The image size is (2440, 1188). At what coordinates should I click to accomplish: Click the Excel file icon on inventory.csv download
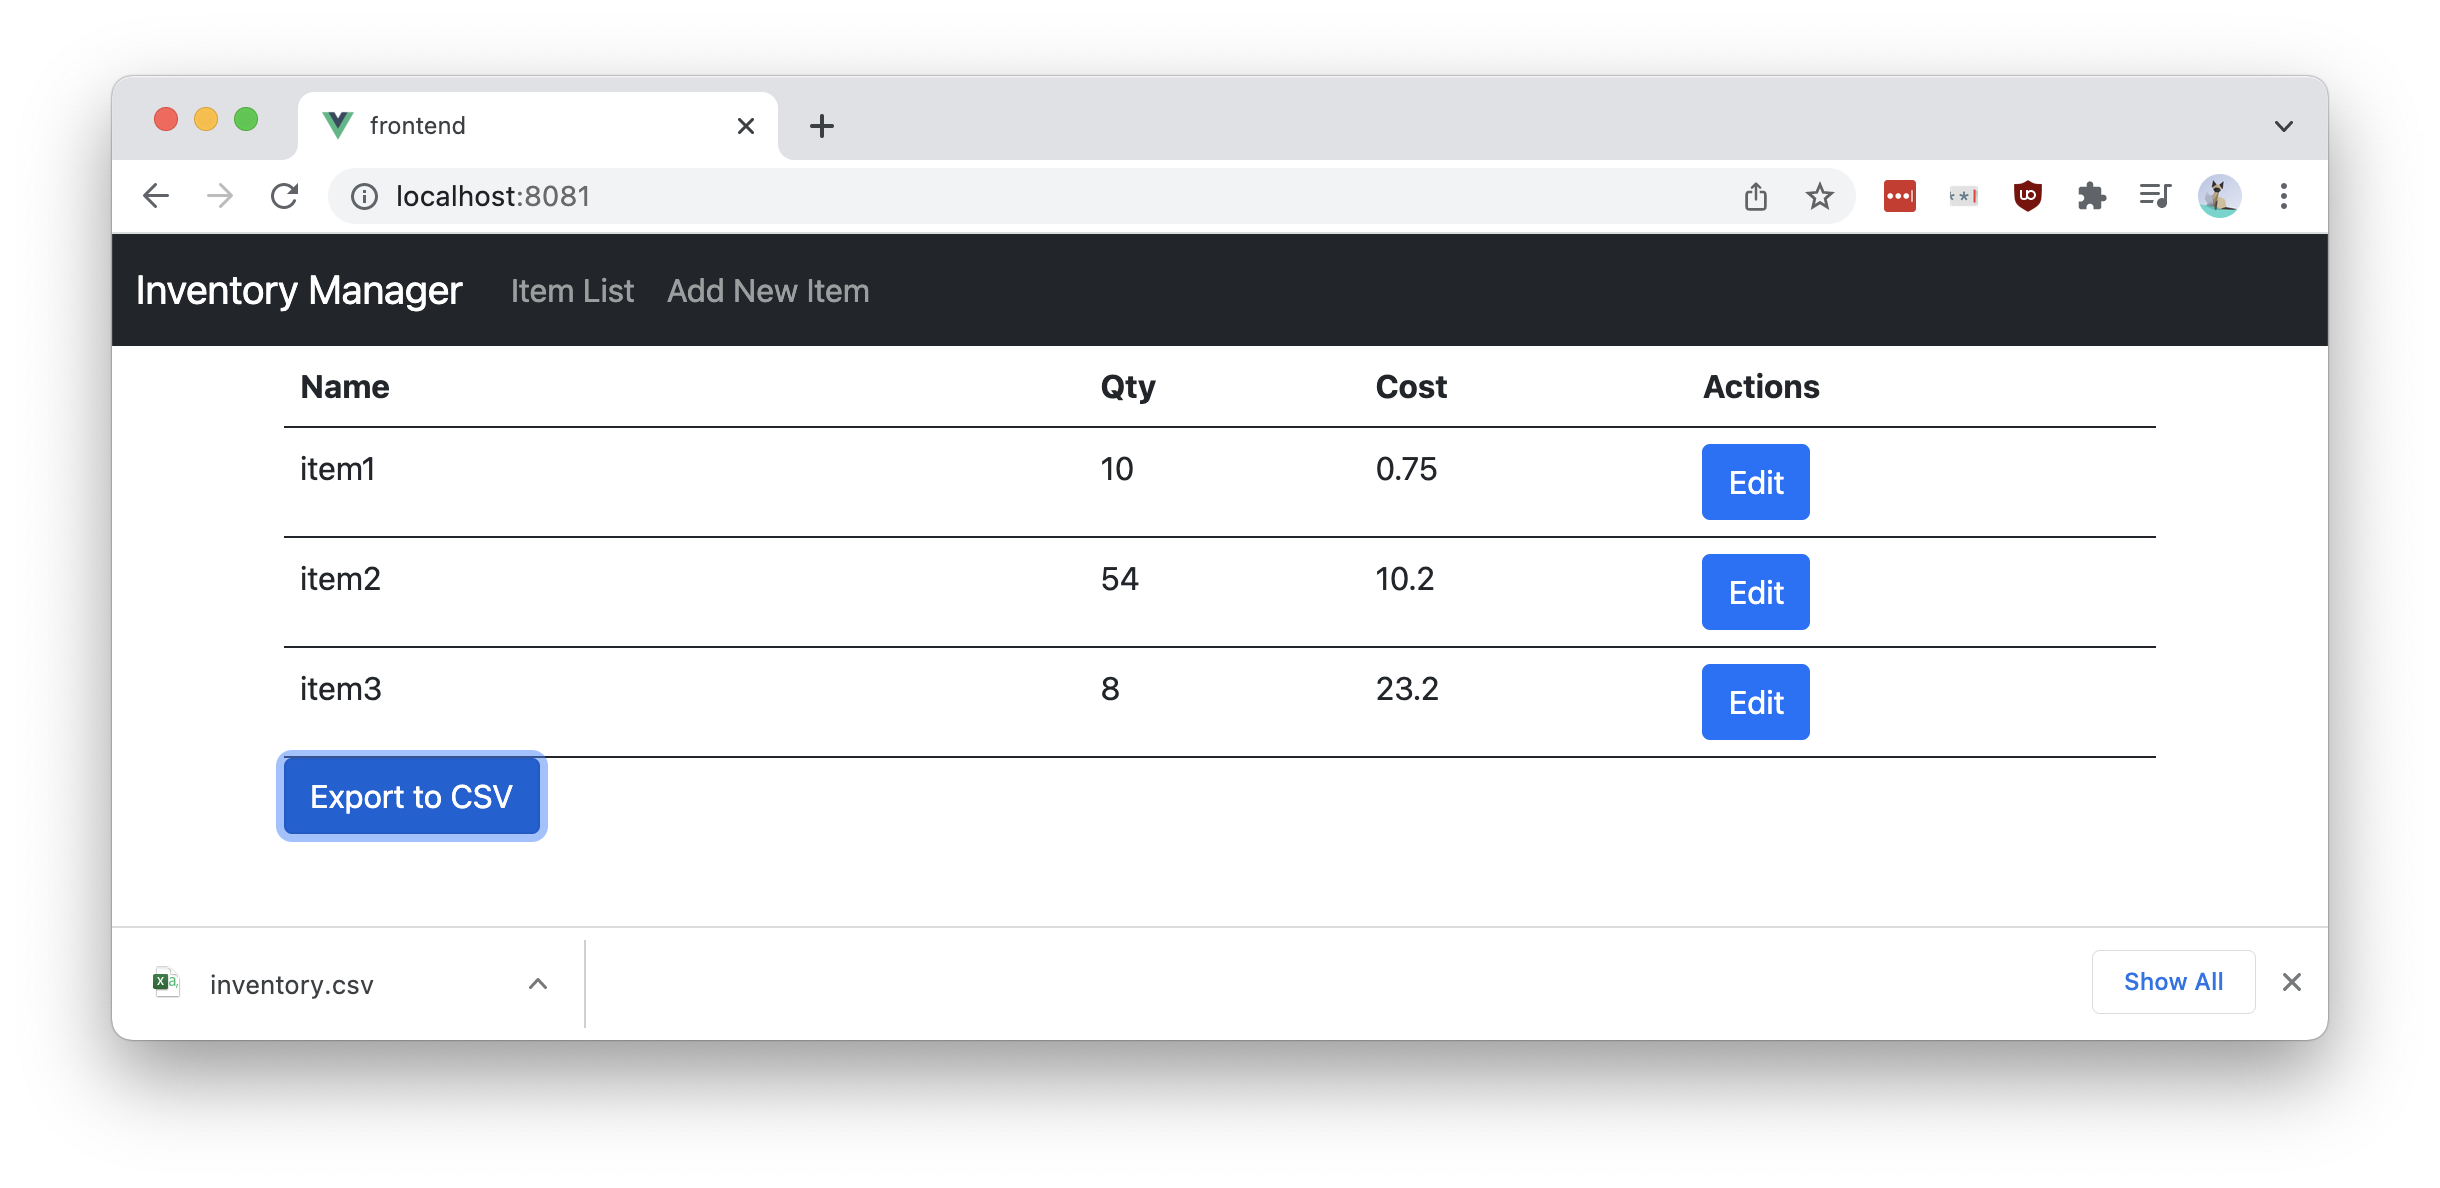point(166,982)
